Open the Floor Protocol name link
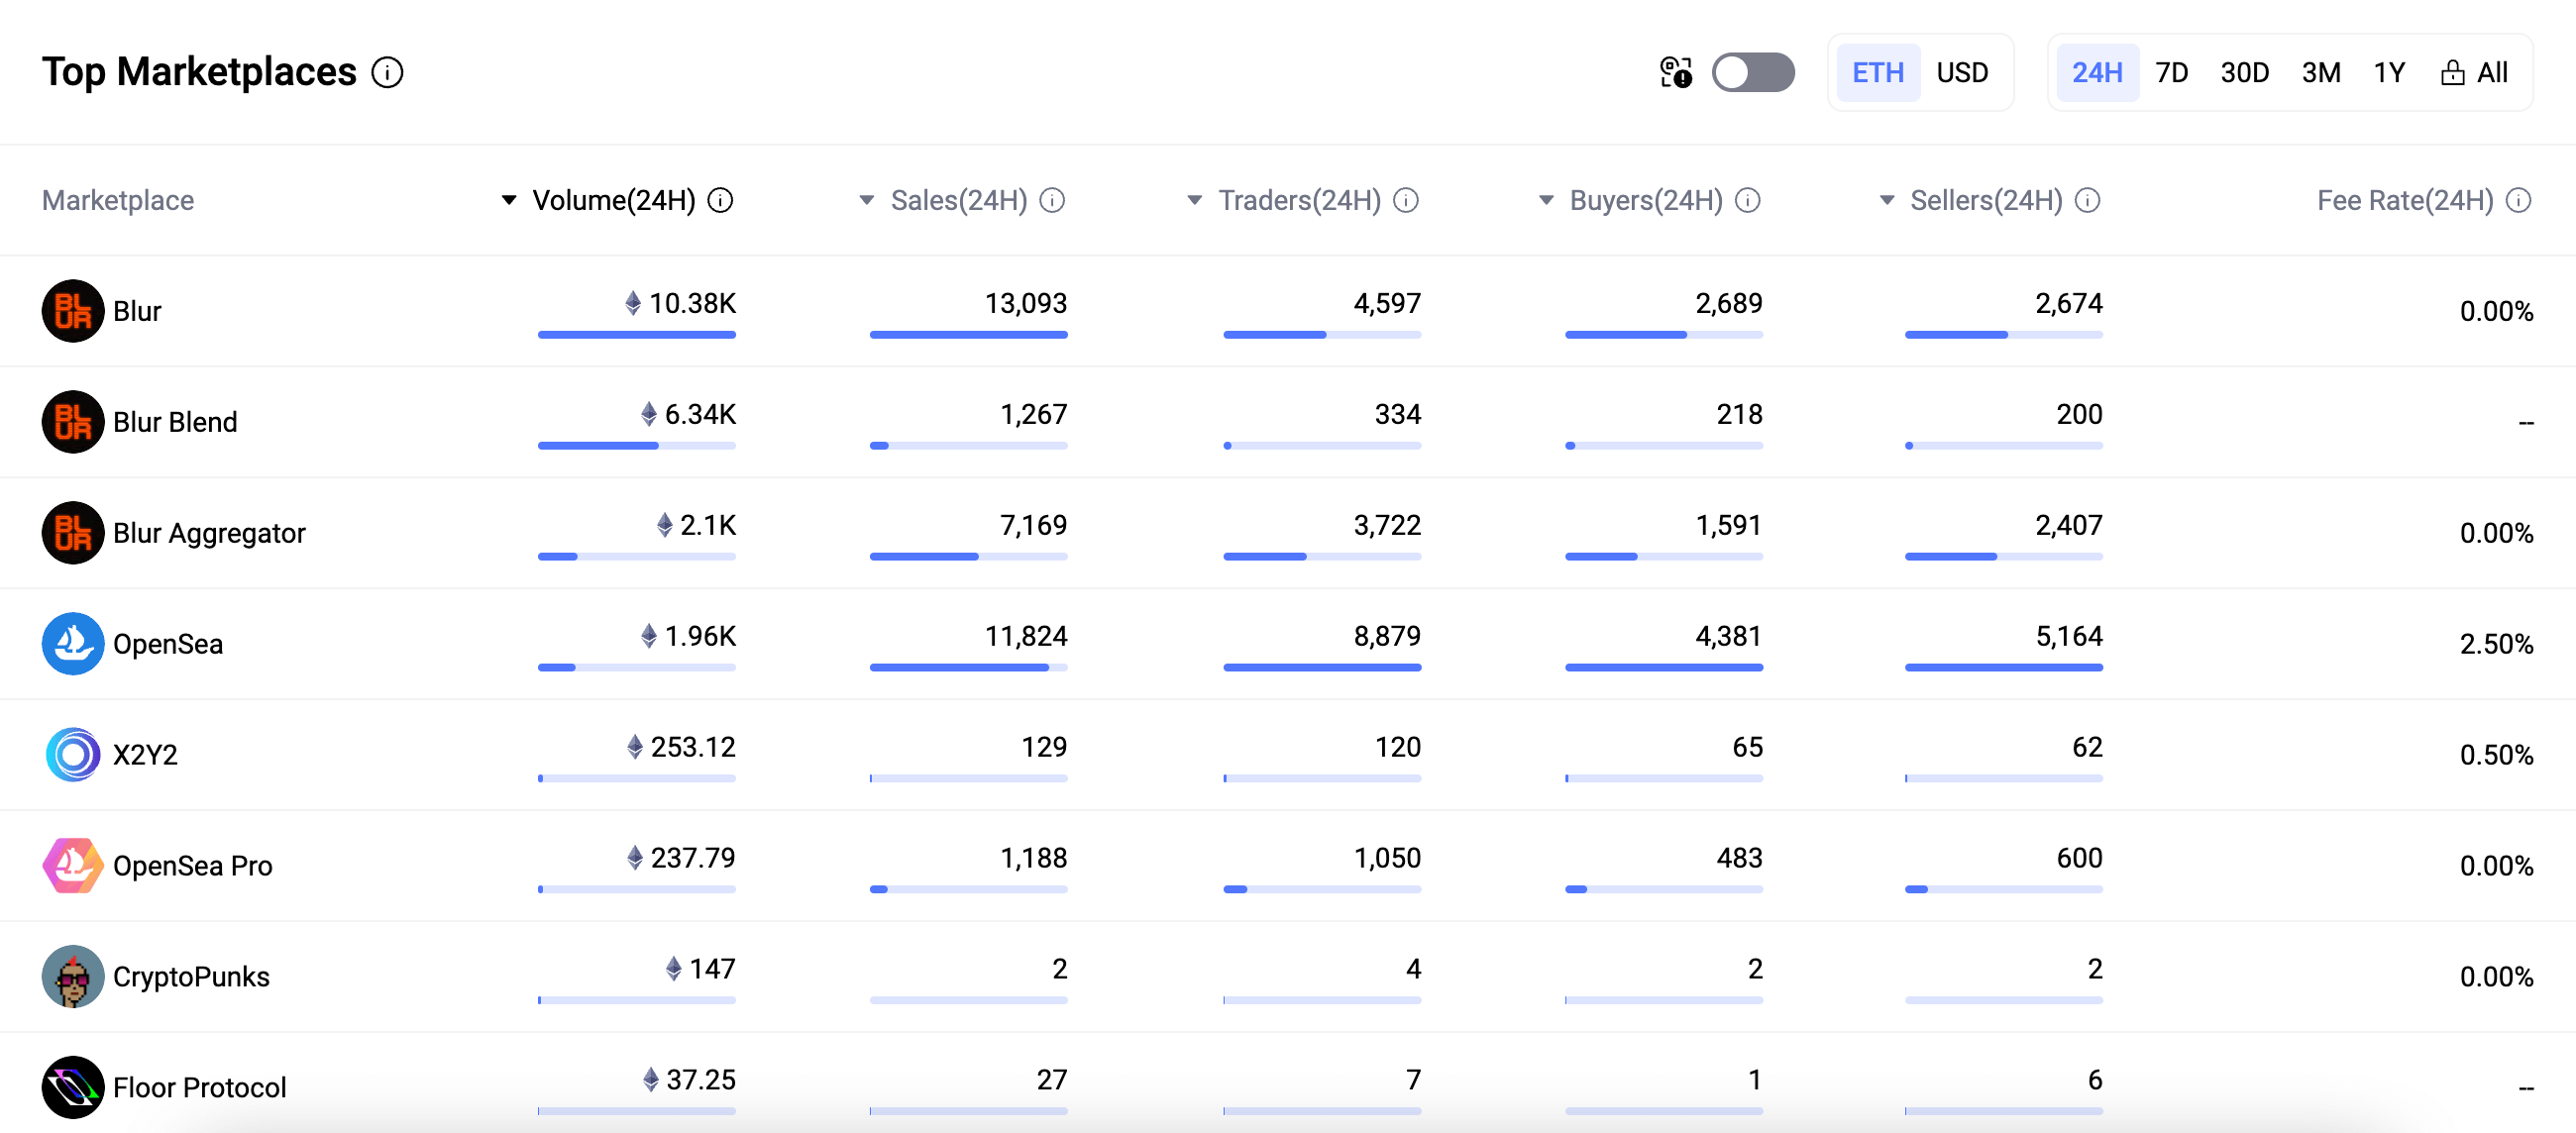Viewport: 2576px width, 1133px height. 199,1087
